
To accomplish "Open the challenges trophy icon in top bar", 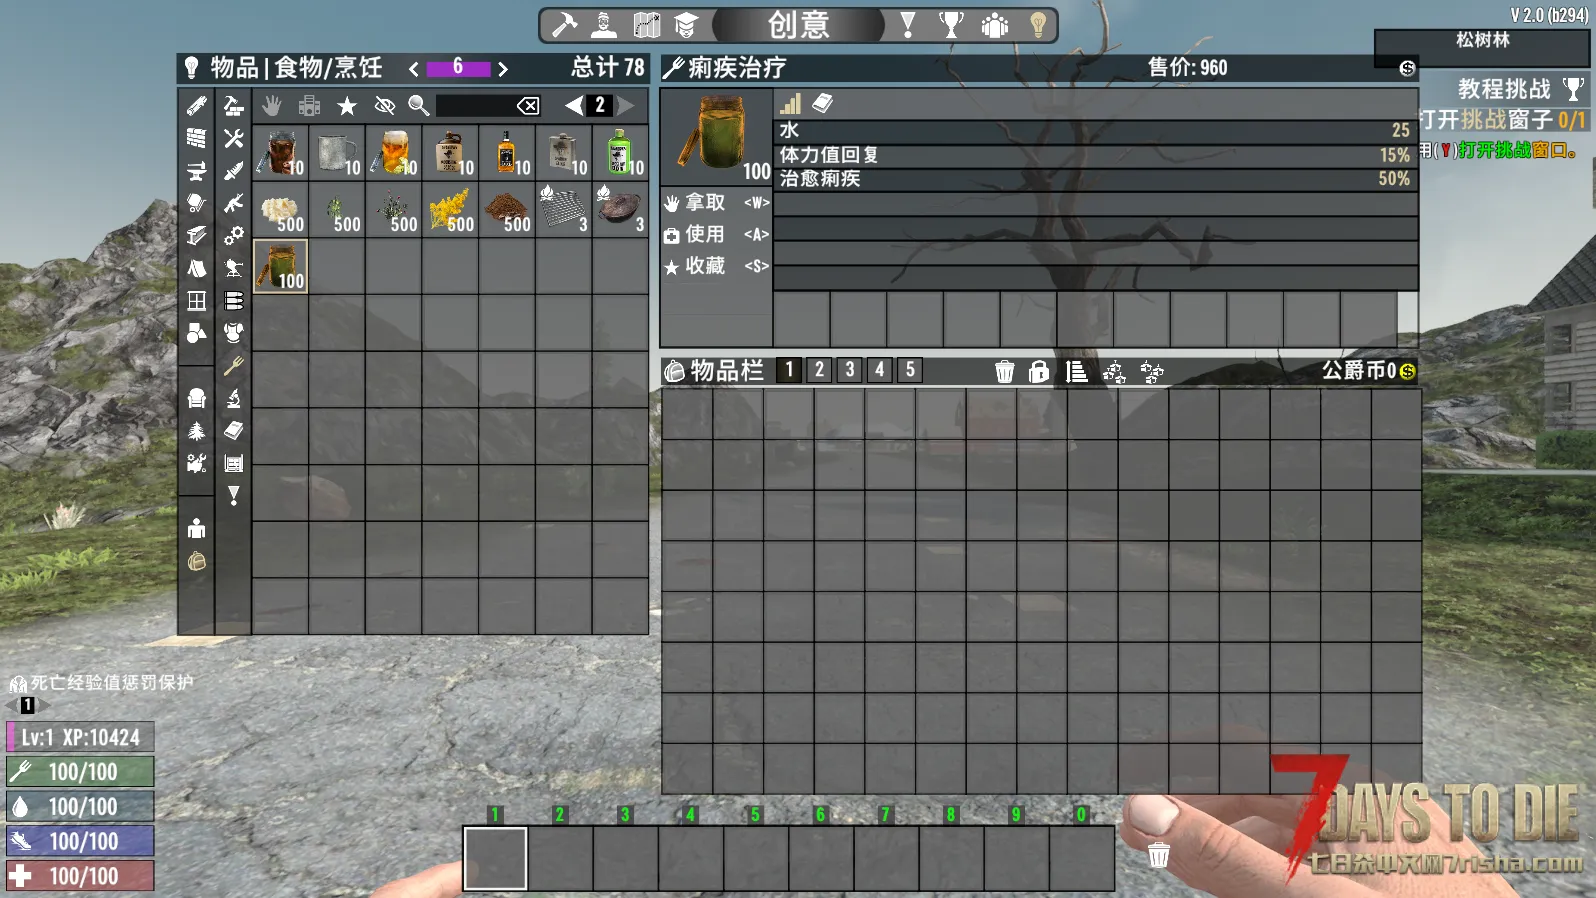I will [x=952, y=25].
